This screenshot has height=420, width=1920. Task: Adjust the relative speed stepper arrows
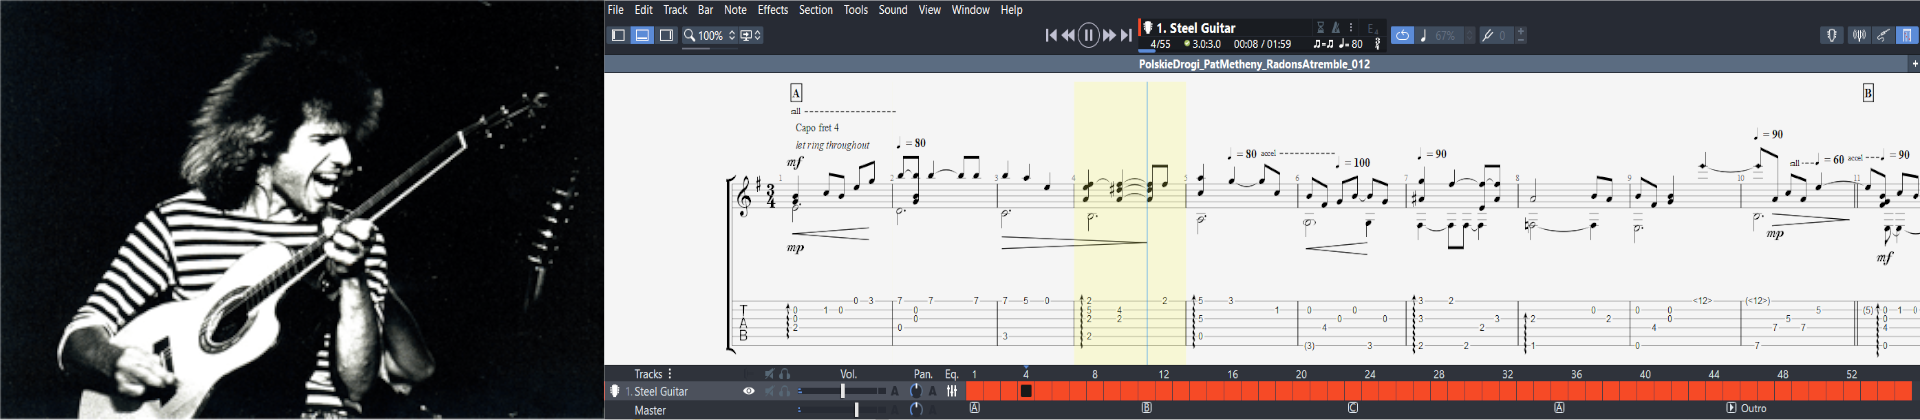(1469, 35)
